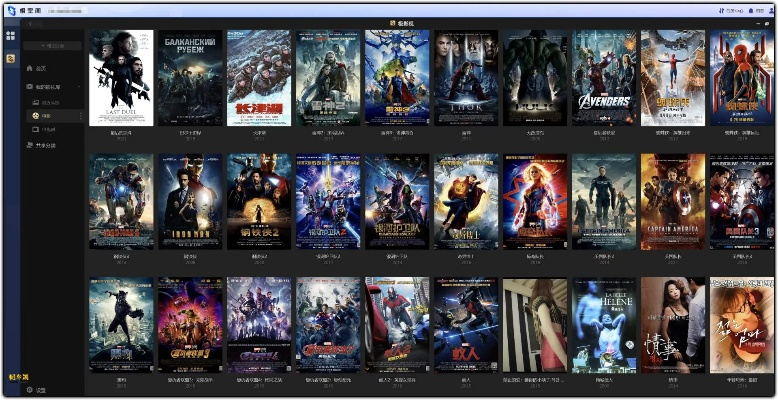
Task: Open the Hulk movie poster
Action: (535, 78)
